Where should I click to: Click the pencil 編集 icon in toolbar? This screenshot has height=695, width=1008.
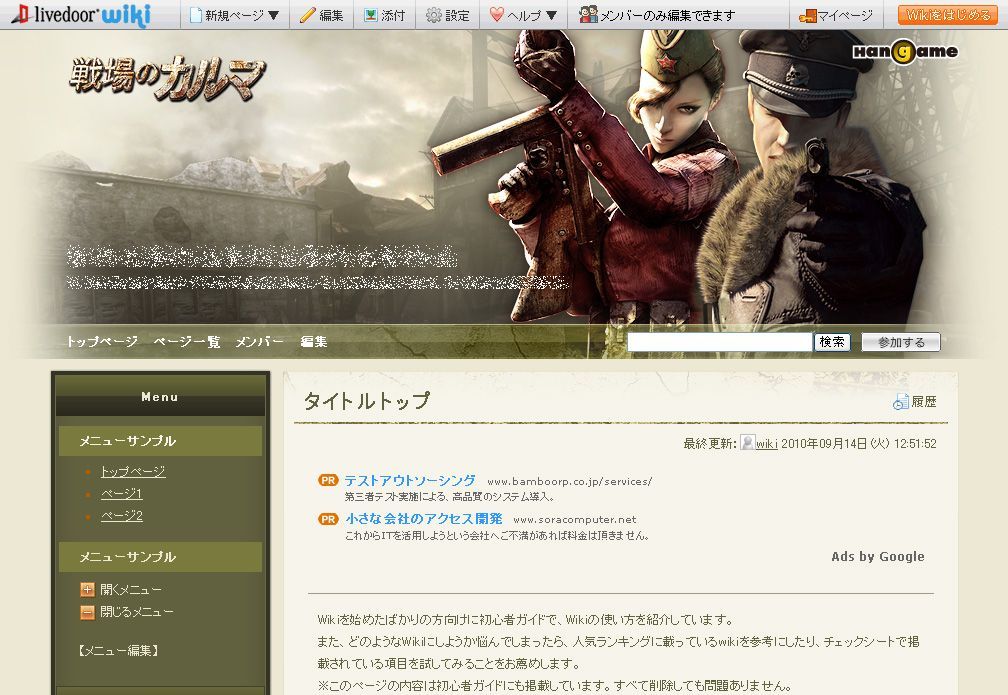pyautogui.click(x=308, y=15)
